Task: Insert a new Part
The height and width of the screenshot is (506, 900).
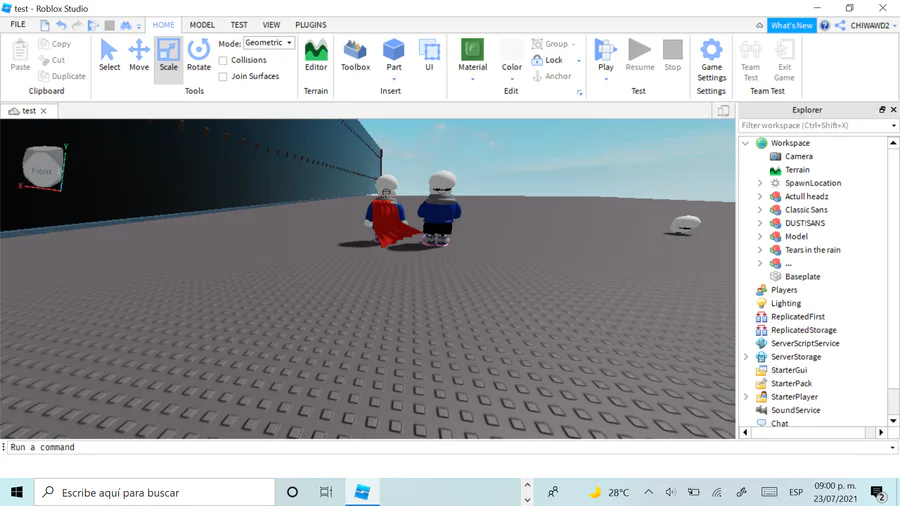Action: (394, 55)
